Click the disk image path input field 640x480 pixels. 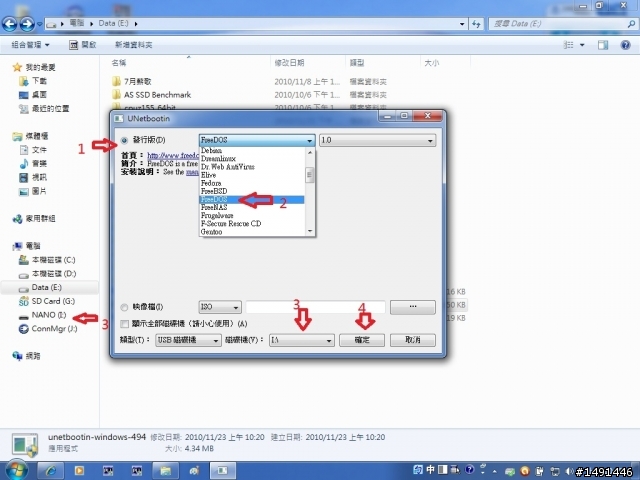316,307
